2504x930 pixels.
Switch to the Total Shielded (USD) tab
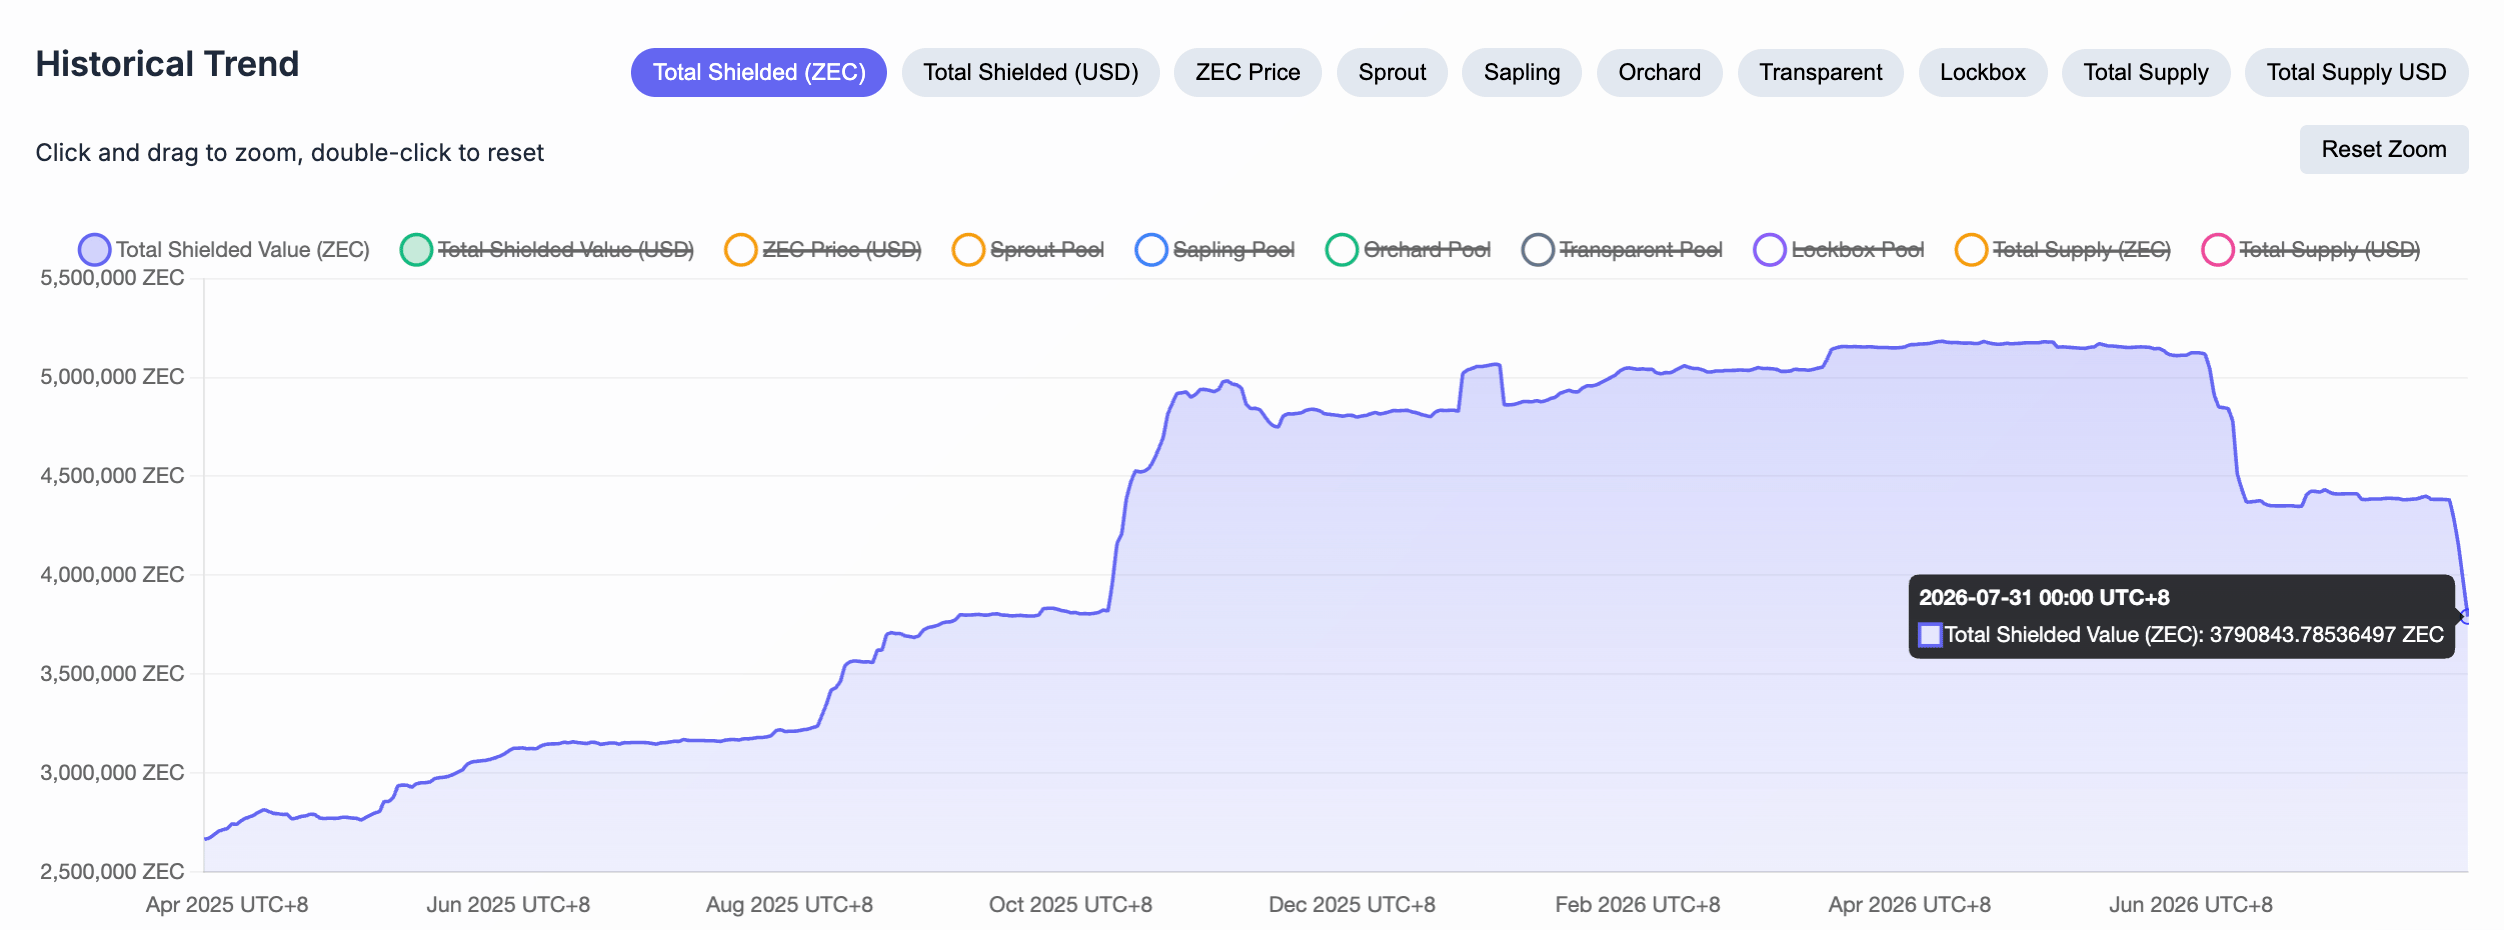[1031, 73]
